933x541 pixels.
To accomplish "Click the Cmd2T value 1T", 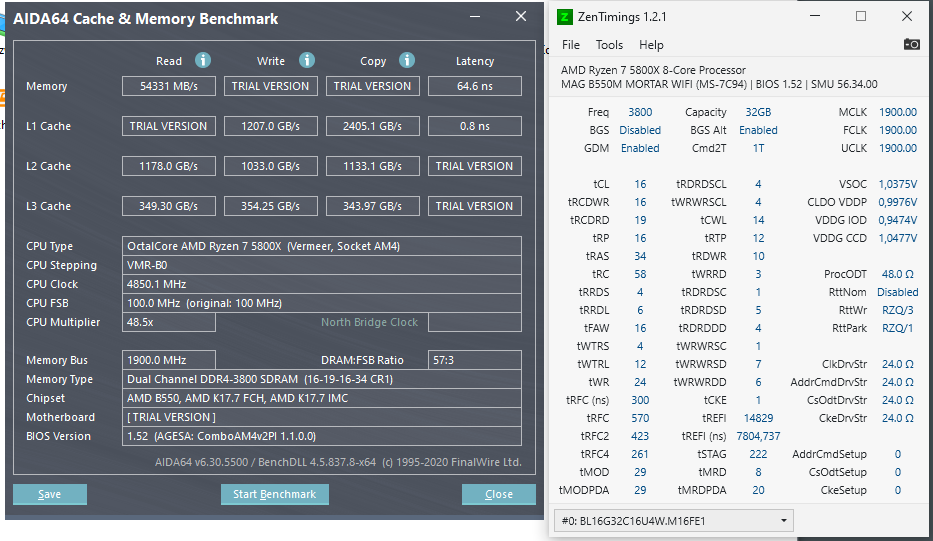I will pos(758,148).
